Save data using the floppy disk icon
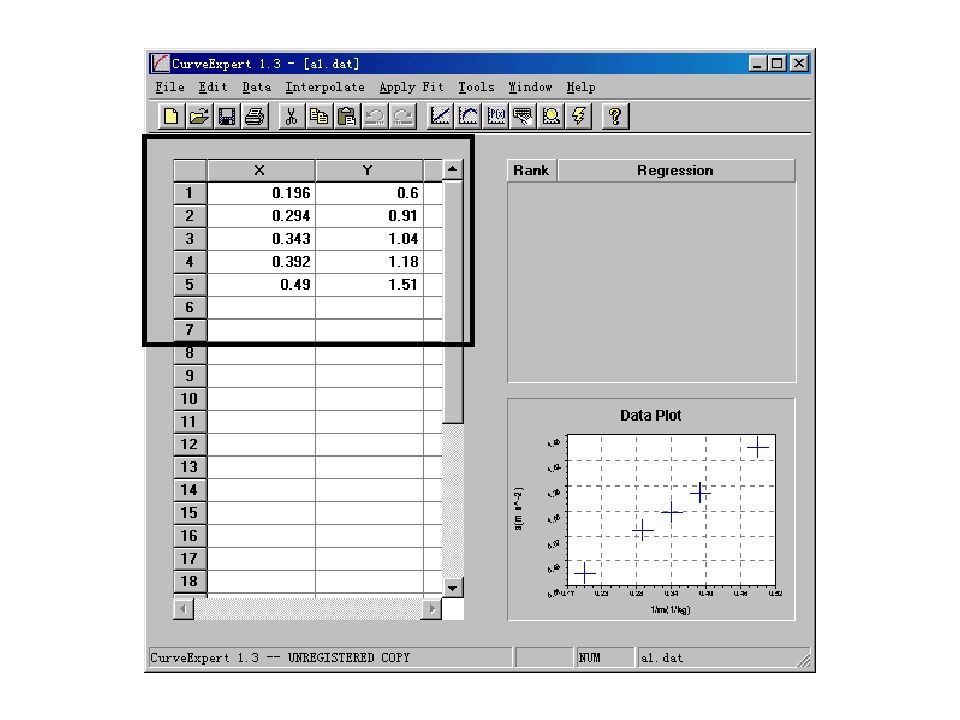960x720 pixels. (226, 117)
